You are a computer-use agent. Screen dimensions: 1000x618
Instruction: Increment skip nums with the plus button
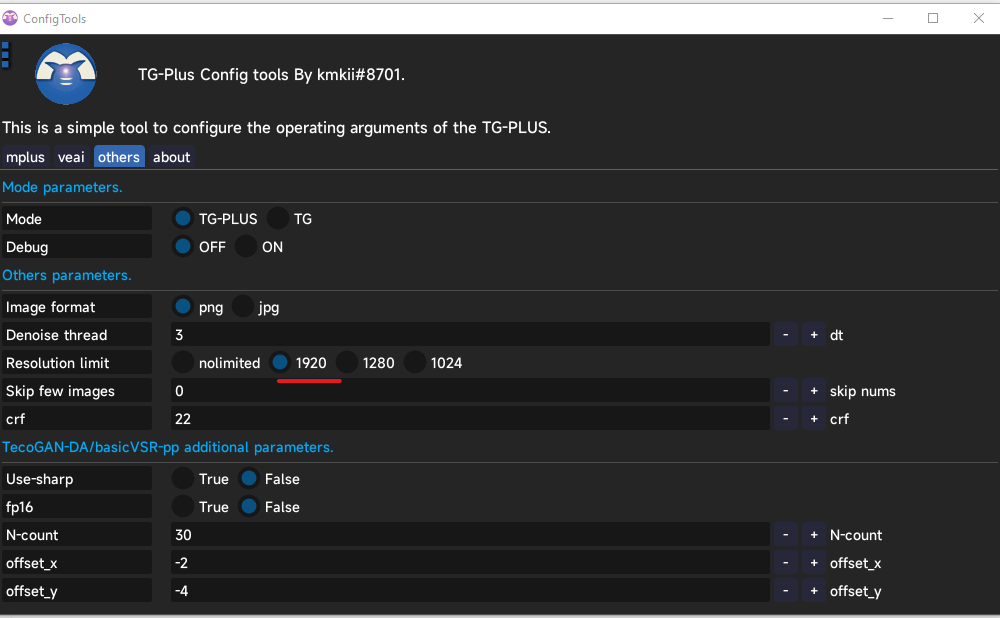(x=813, y=390)
